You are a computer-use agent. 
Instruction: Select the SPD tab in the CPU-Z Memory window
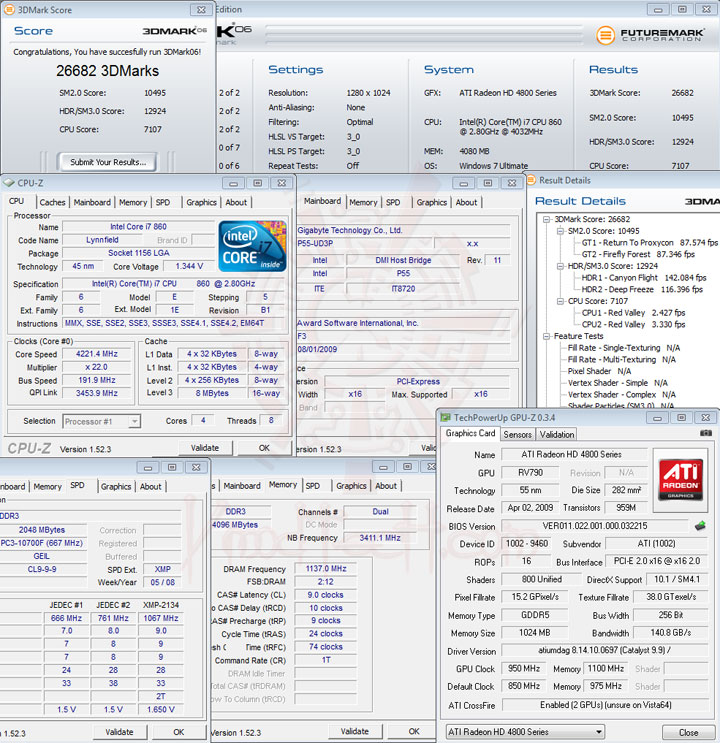click(x=312, y=486)
